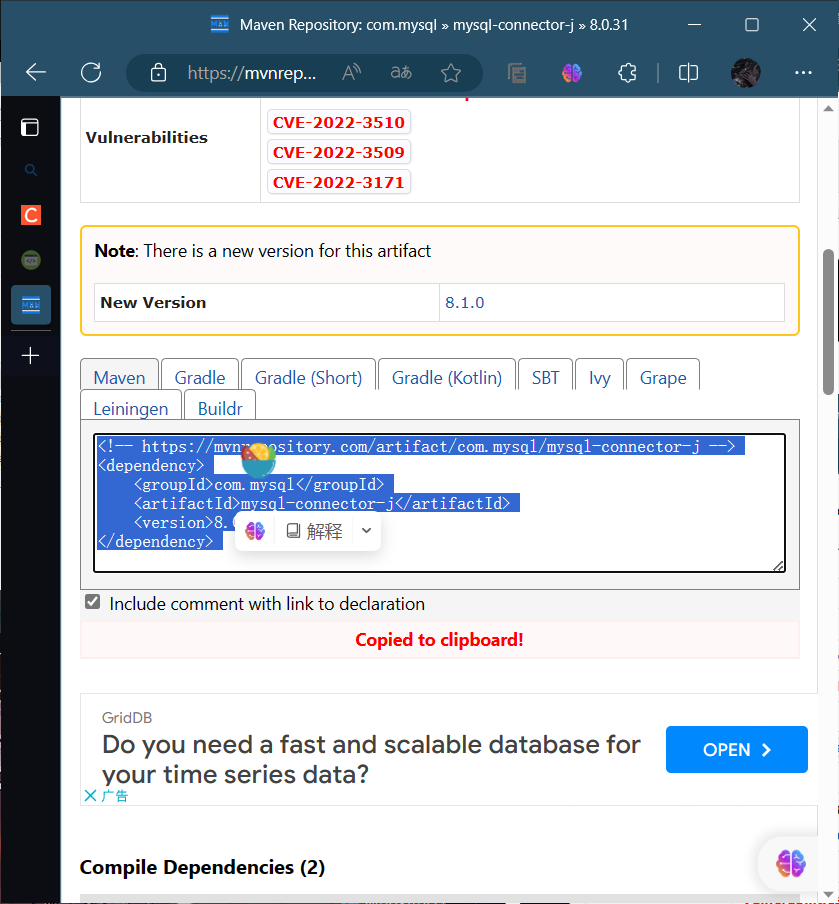Click the scrollbar up arrow
Screen dimensions: 839x904
[829, 108]
